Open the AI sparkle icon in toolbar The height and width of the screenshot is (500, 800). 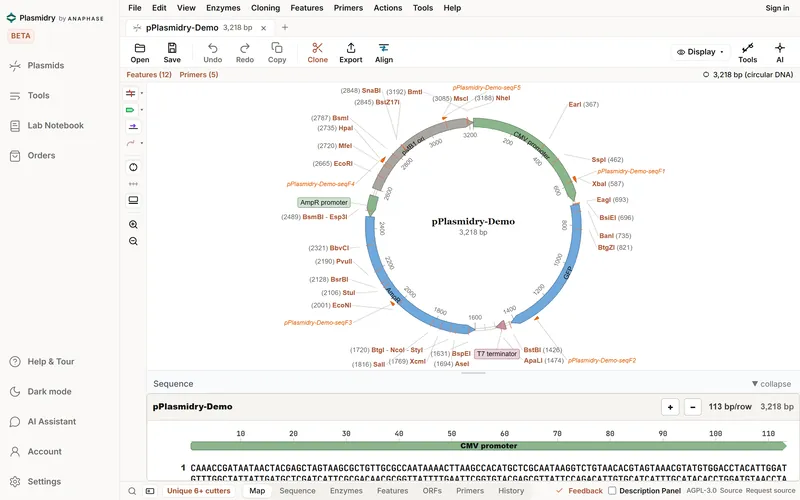[780, 48]
